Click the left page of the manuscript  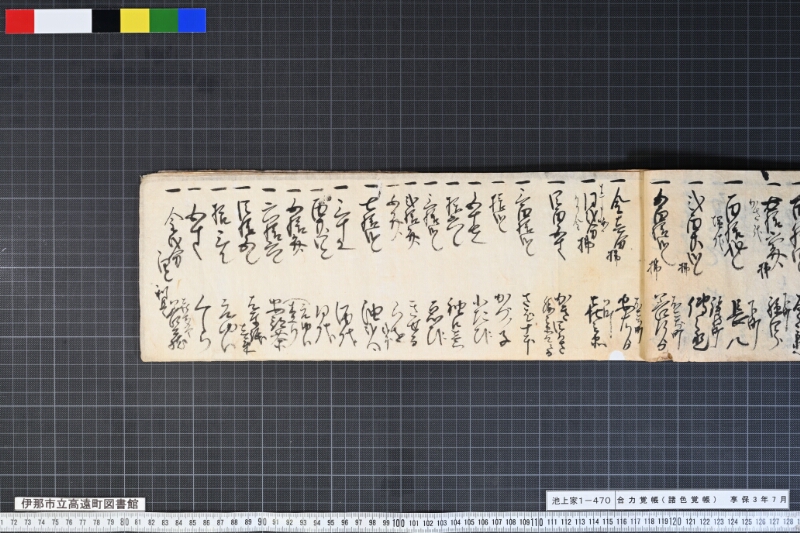pos(391,268)
